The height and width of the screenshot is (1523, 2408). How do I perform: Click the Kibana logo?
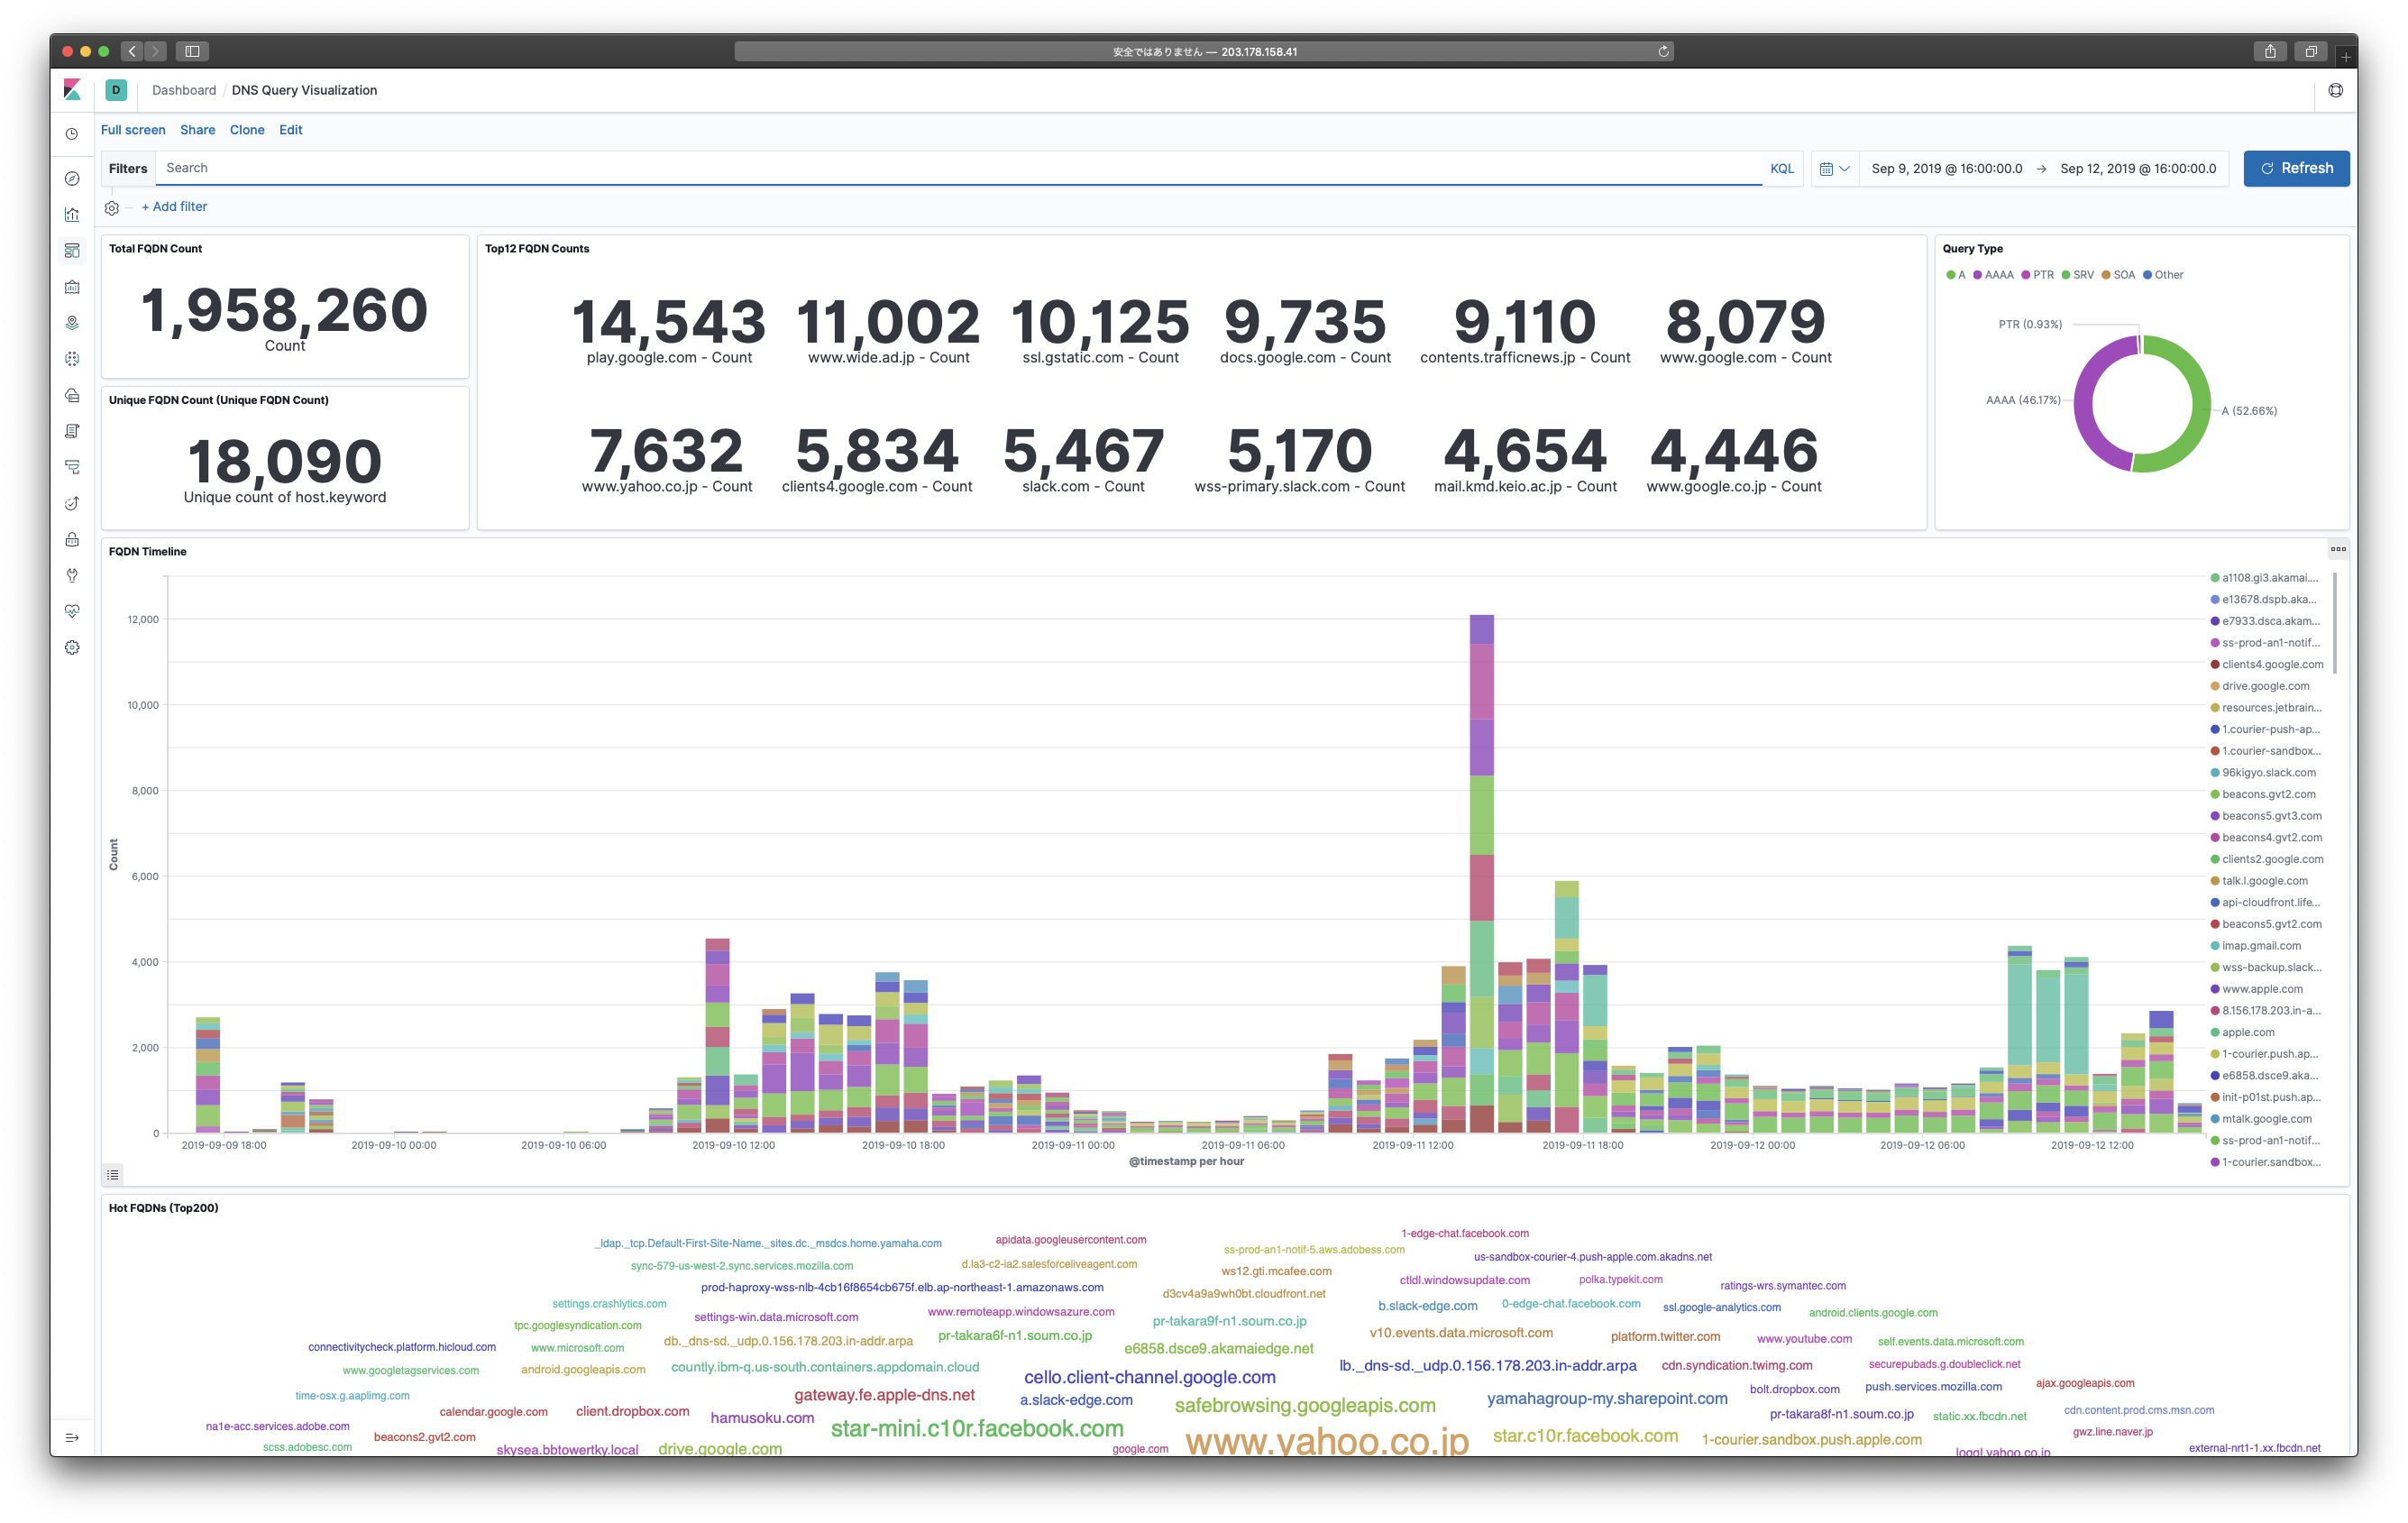pos(72,90)
